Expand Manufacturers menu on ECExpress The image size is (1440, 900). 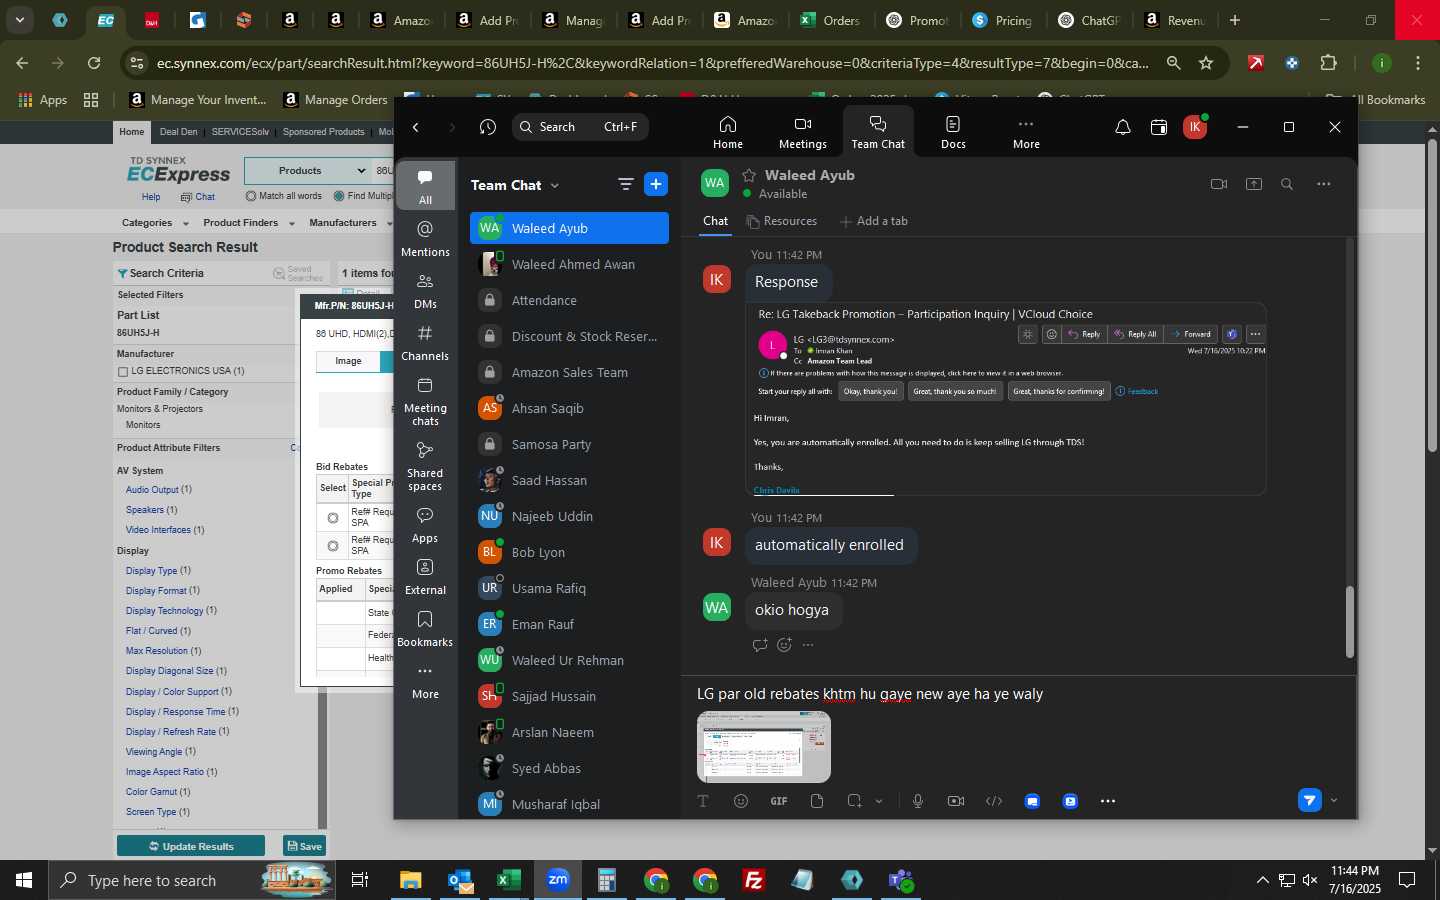[x=350, y=223]
